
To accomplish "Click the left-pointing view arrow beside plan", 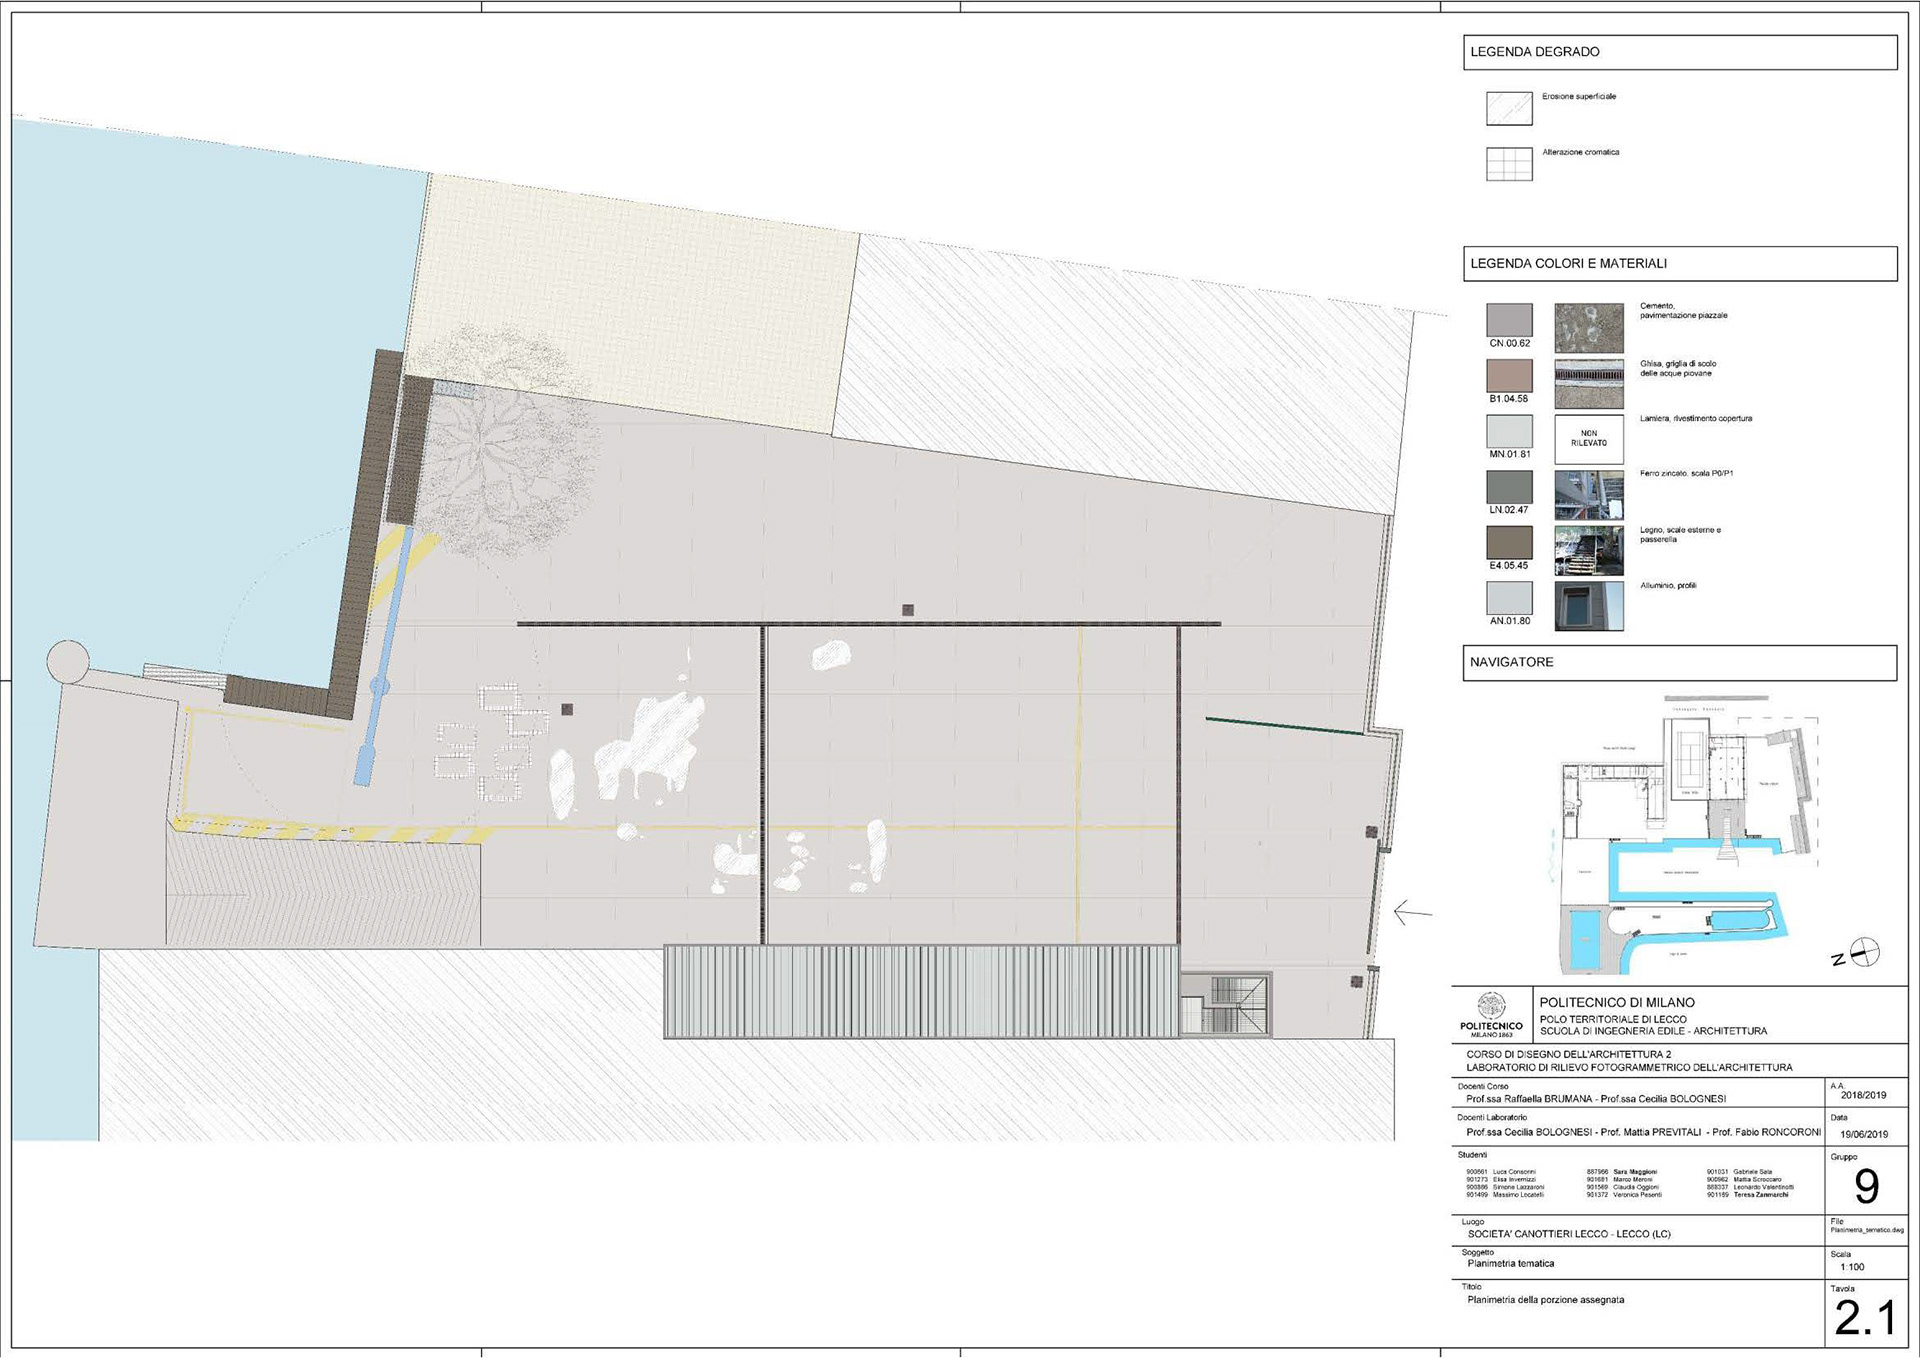I will (x=1412, y=912).
